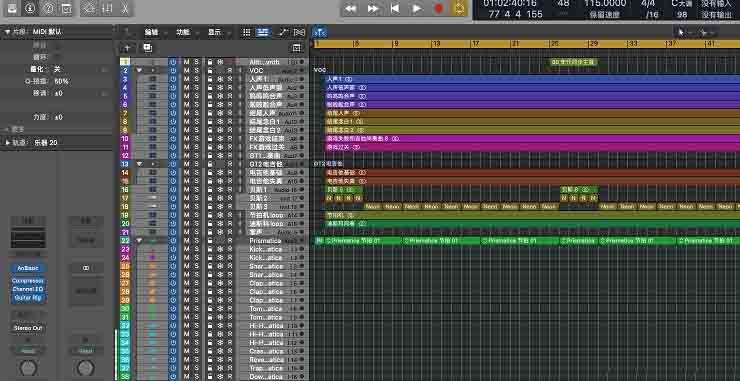This screenshot has height=381, width=740.
Task: Mute the VOC track
Action: [186, 70]
